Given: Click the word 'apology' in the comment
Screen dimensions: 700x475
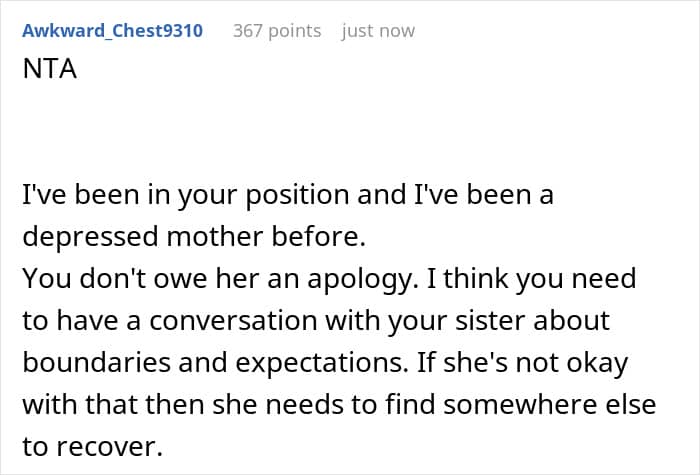Looking at the screenshot, I should point(359,280).
